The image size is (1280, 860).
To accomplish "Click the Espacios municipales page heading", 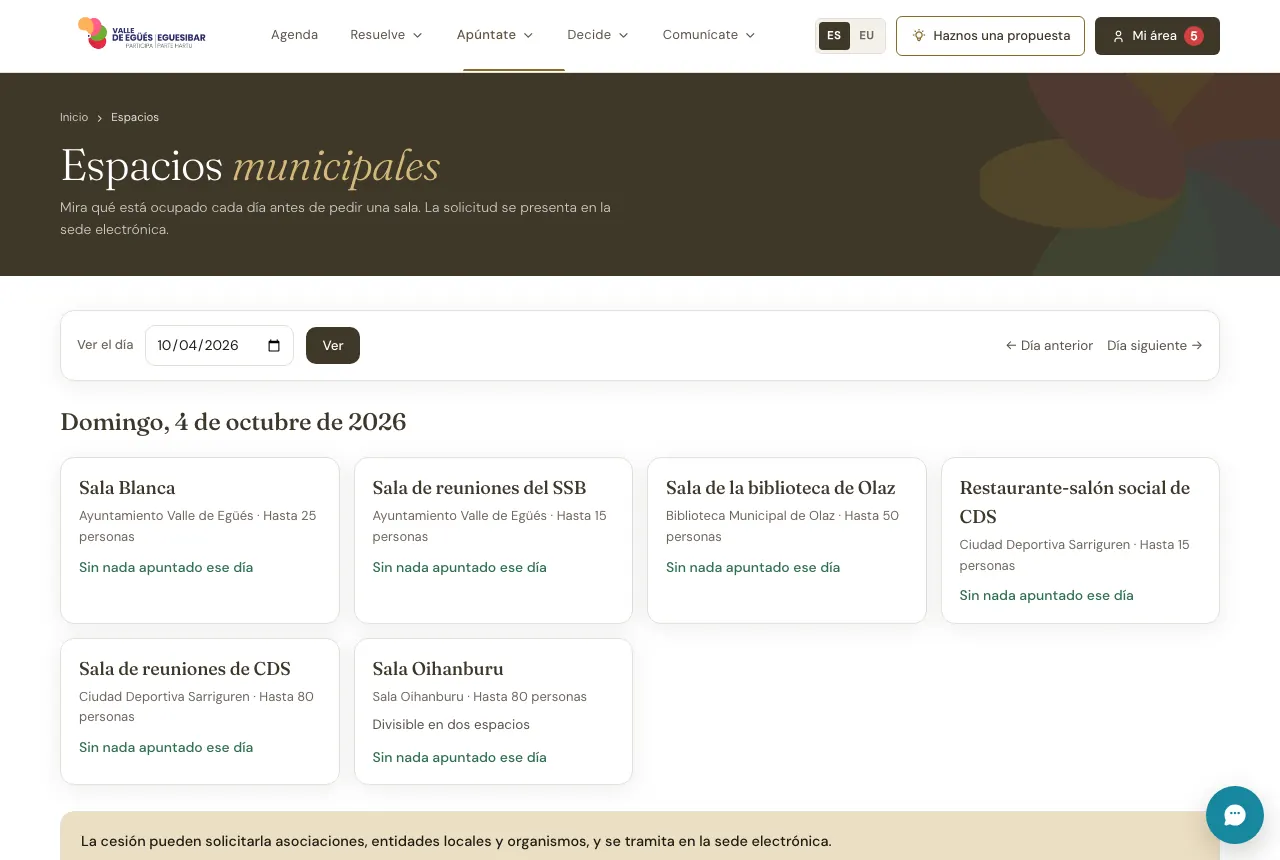I will point(250,166).
